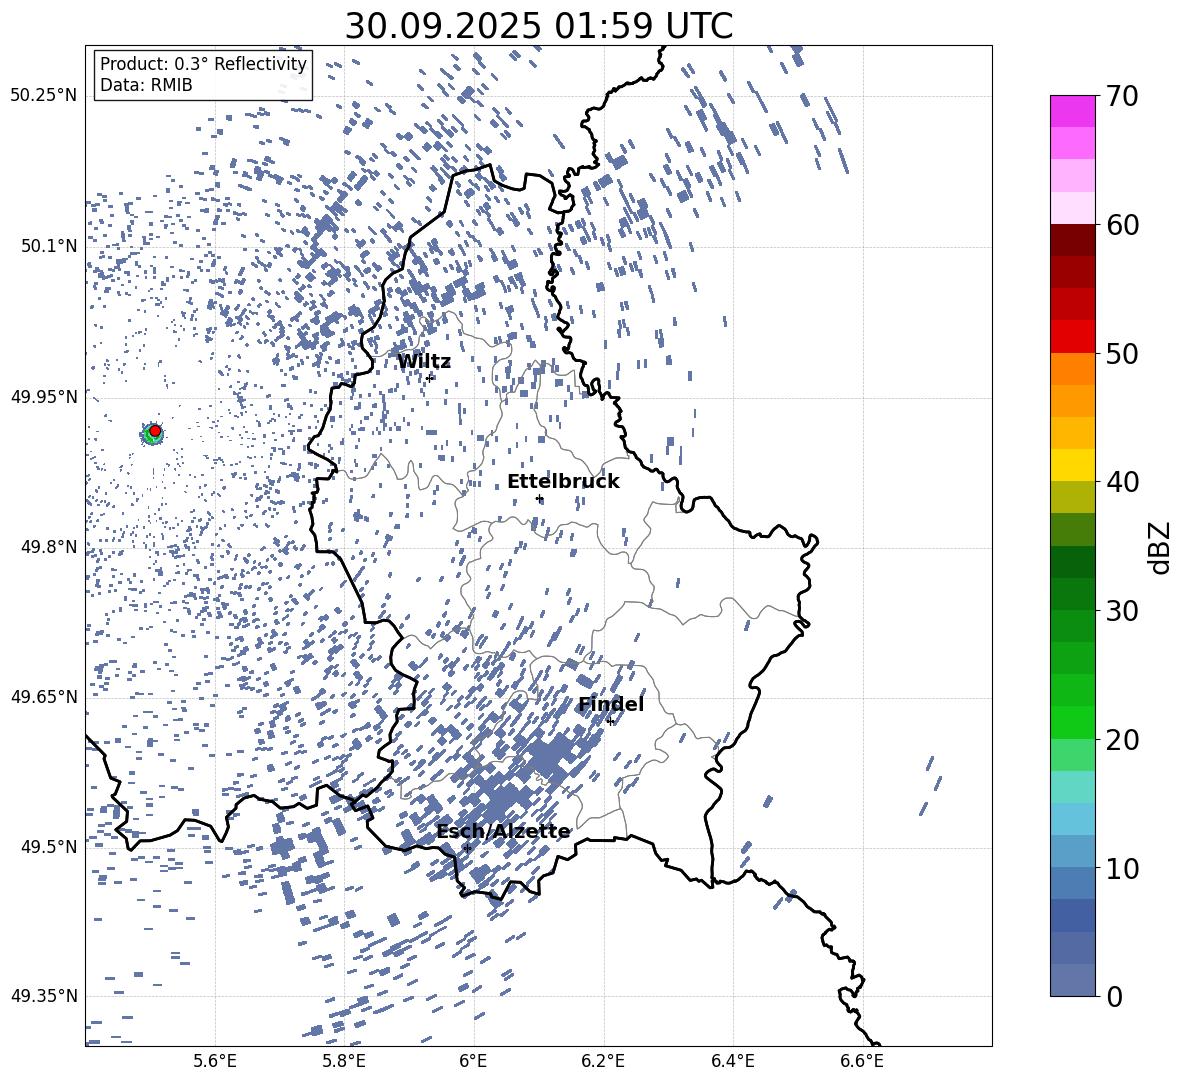Pick the bright red 50 dBZ swatch
The height and width of the screenshot is (1081, 1184).
click(x=1073, y=336)
